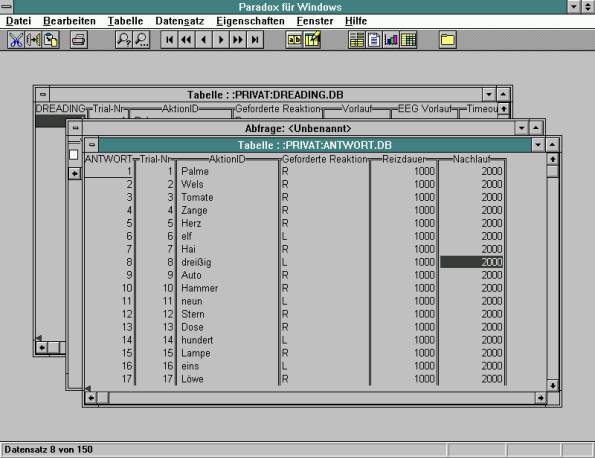Tick the checkbox in Abfrage window
This screenshot has width=595, height=458.
coord(74,154)
